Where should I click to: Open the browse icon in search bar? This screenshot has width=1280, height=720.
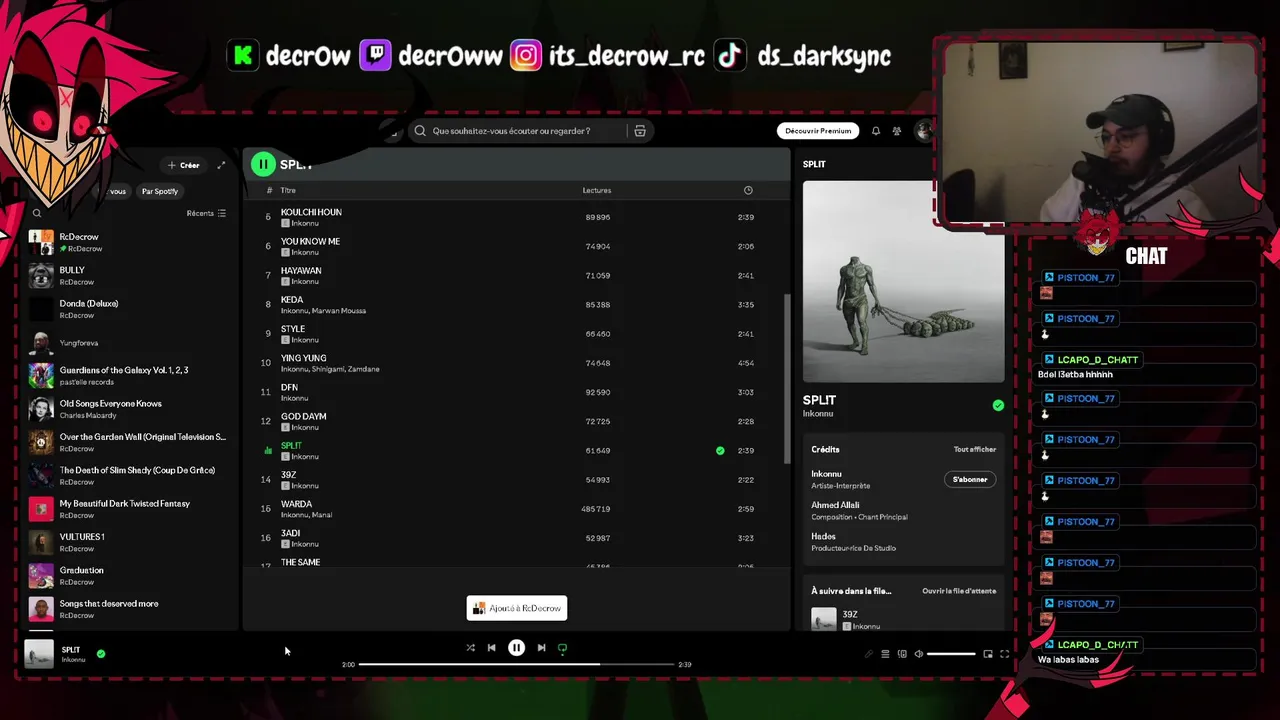pos(640,131)
